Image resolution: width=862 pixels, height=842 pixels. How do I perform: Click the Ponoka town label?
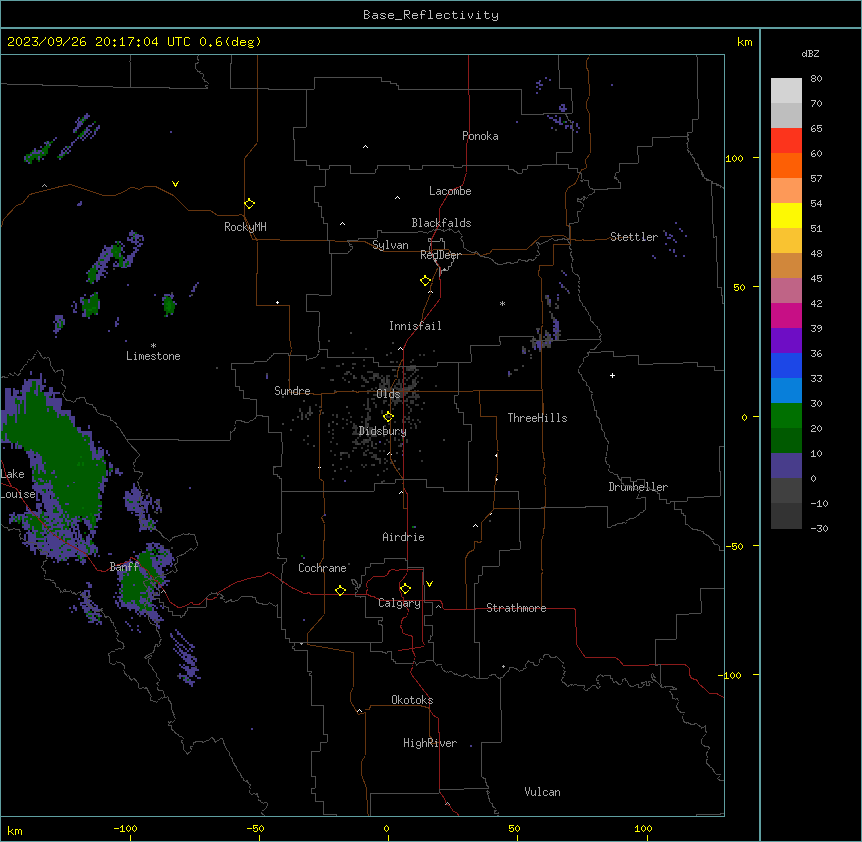(x=480, y=136)
